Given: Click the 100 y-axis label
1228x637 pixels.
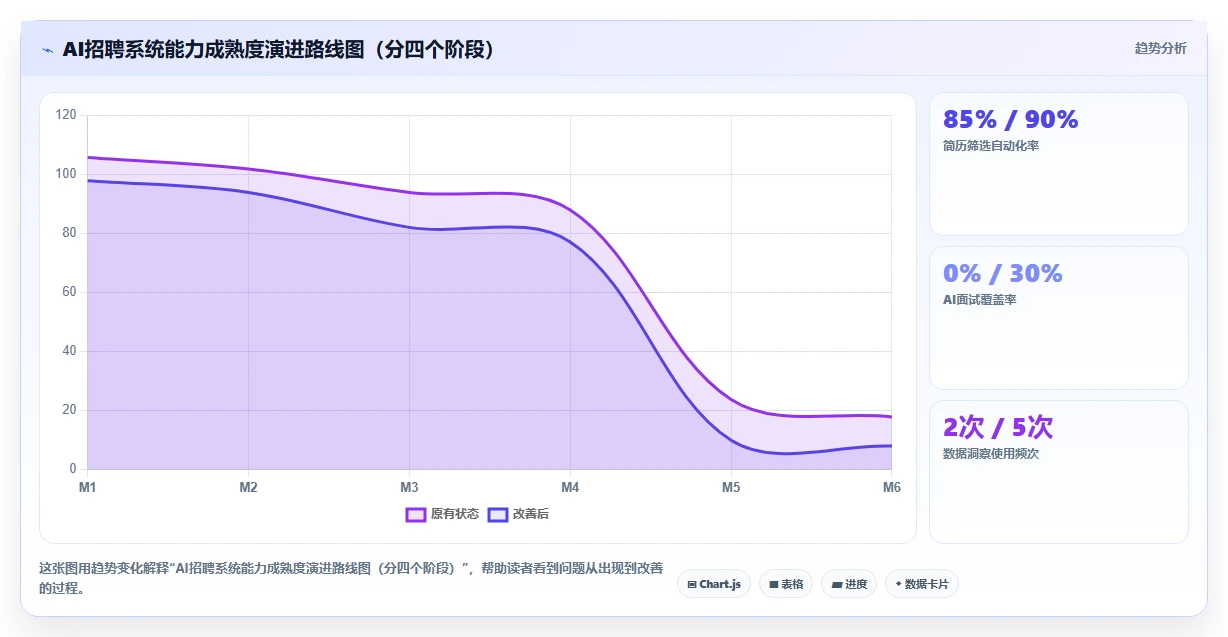Looking at the screenshot, I should coord(66,174).
